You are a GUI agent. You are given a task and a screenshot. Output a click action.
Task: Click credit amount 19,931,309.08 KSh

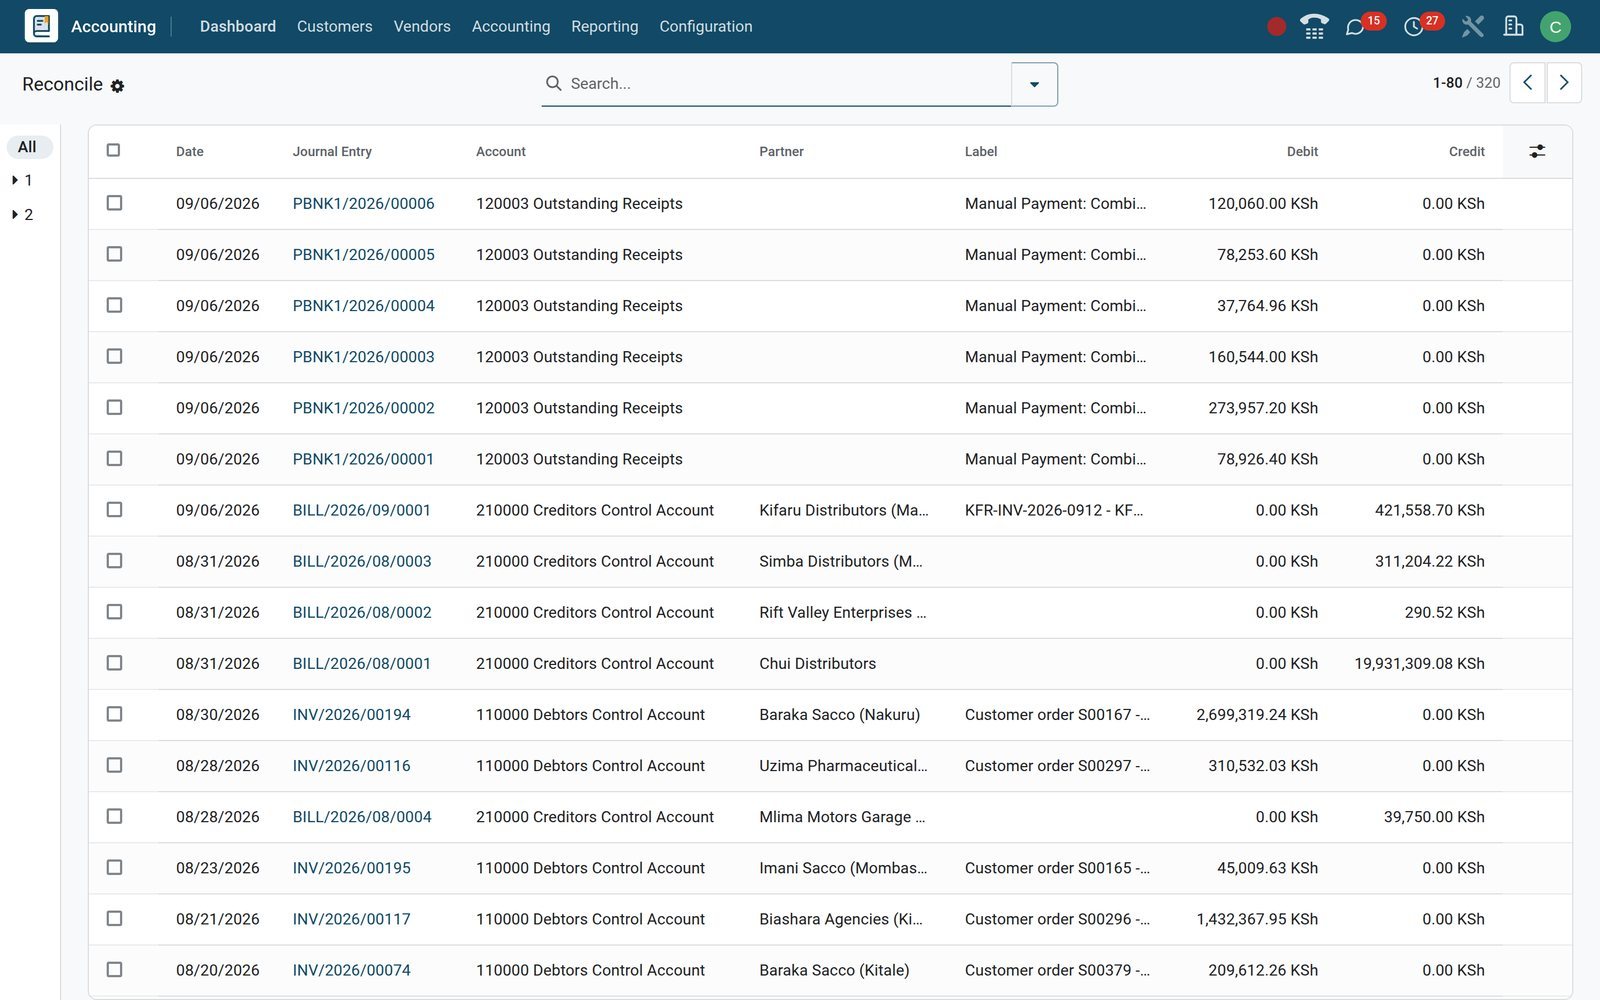click(1419, 664)
